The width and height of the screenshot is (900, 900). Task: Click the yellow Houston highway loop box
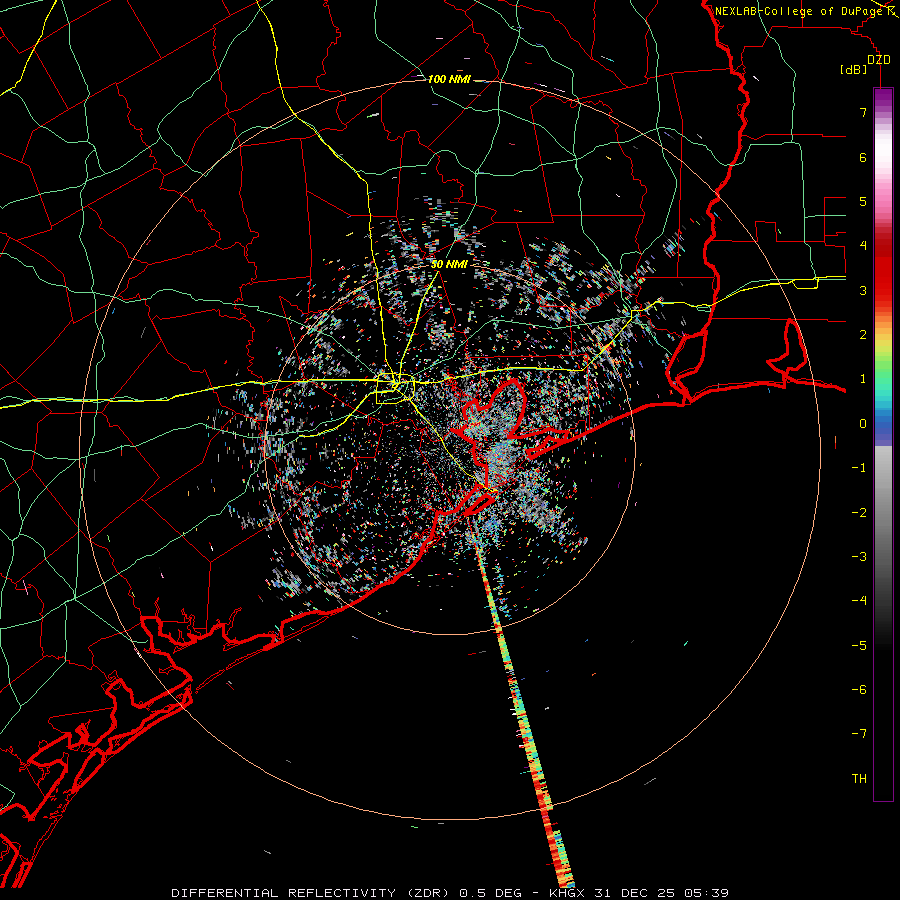[x=395, y=389]
